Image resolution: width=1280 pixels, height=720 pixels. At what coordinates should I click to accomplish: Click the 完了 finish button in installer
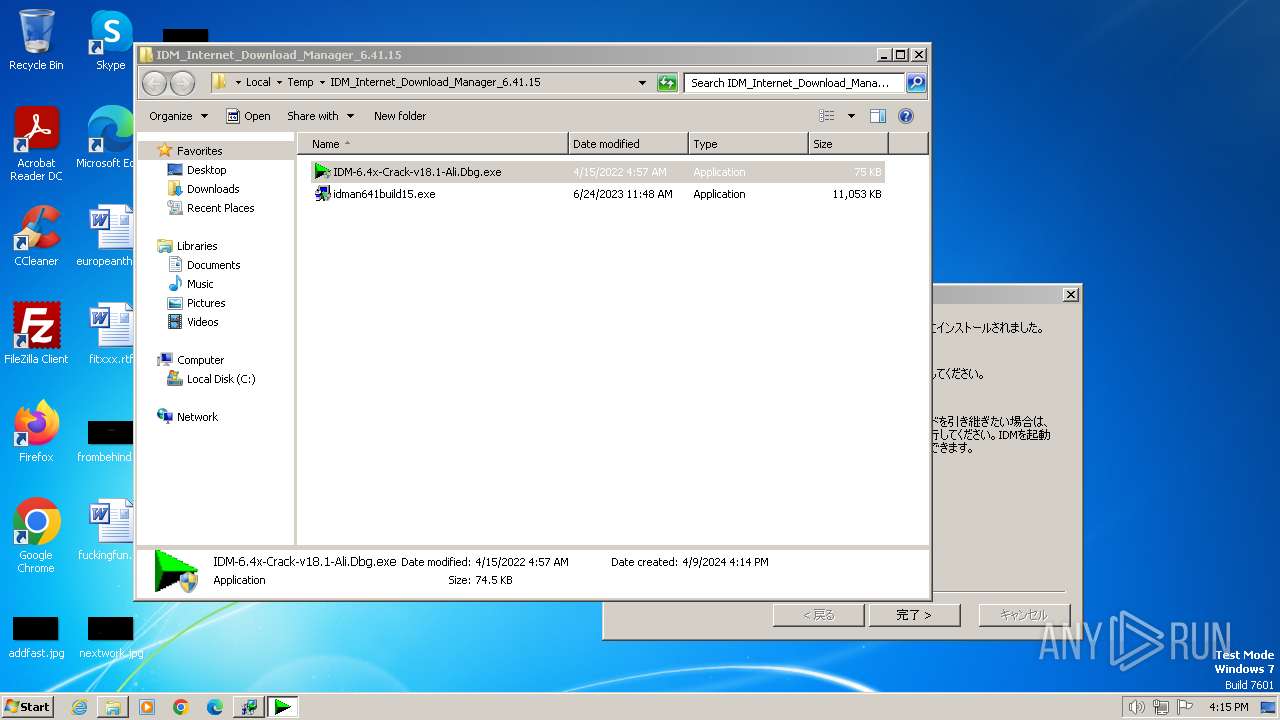pos(914,615)
